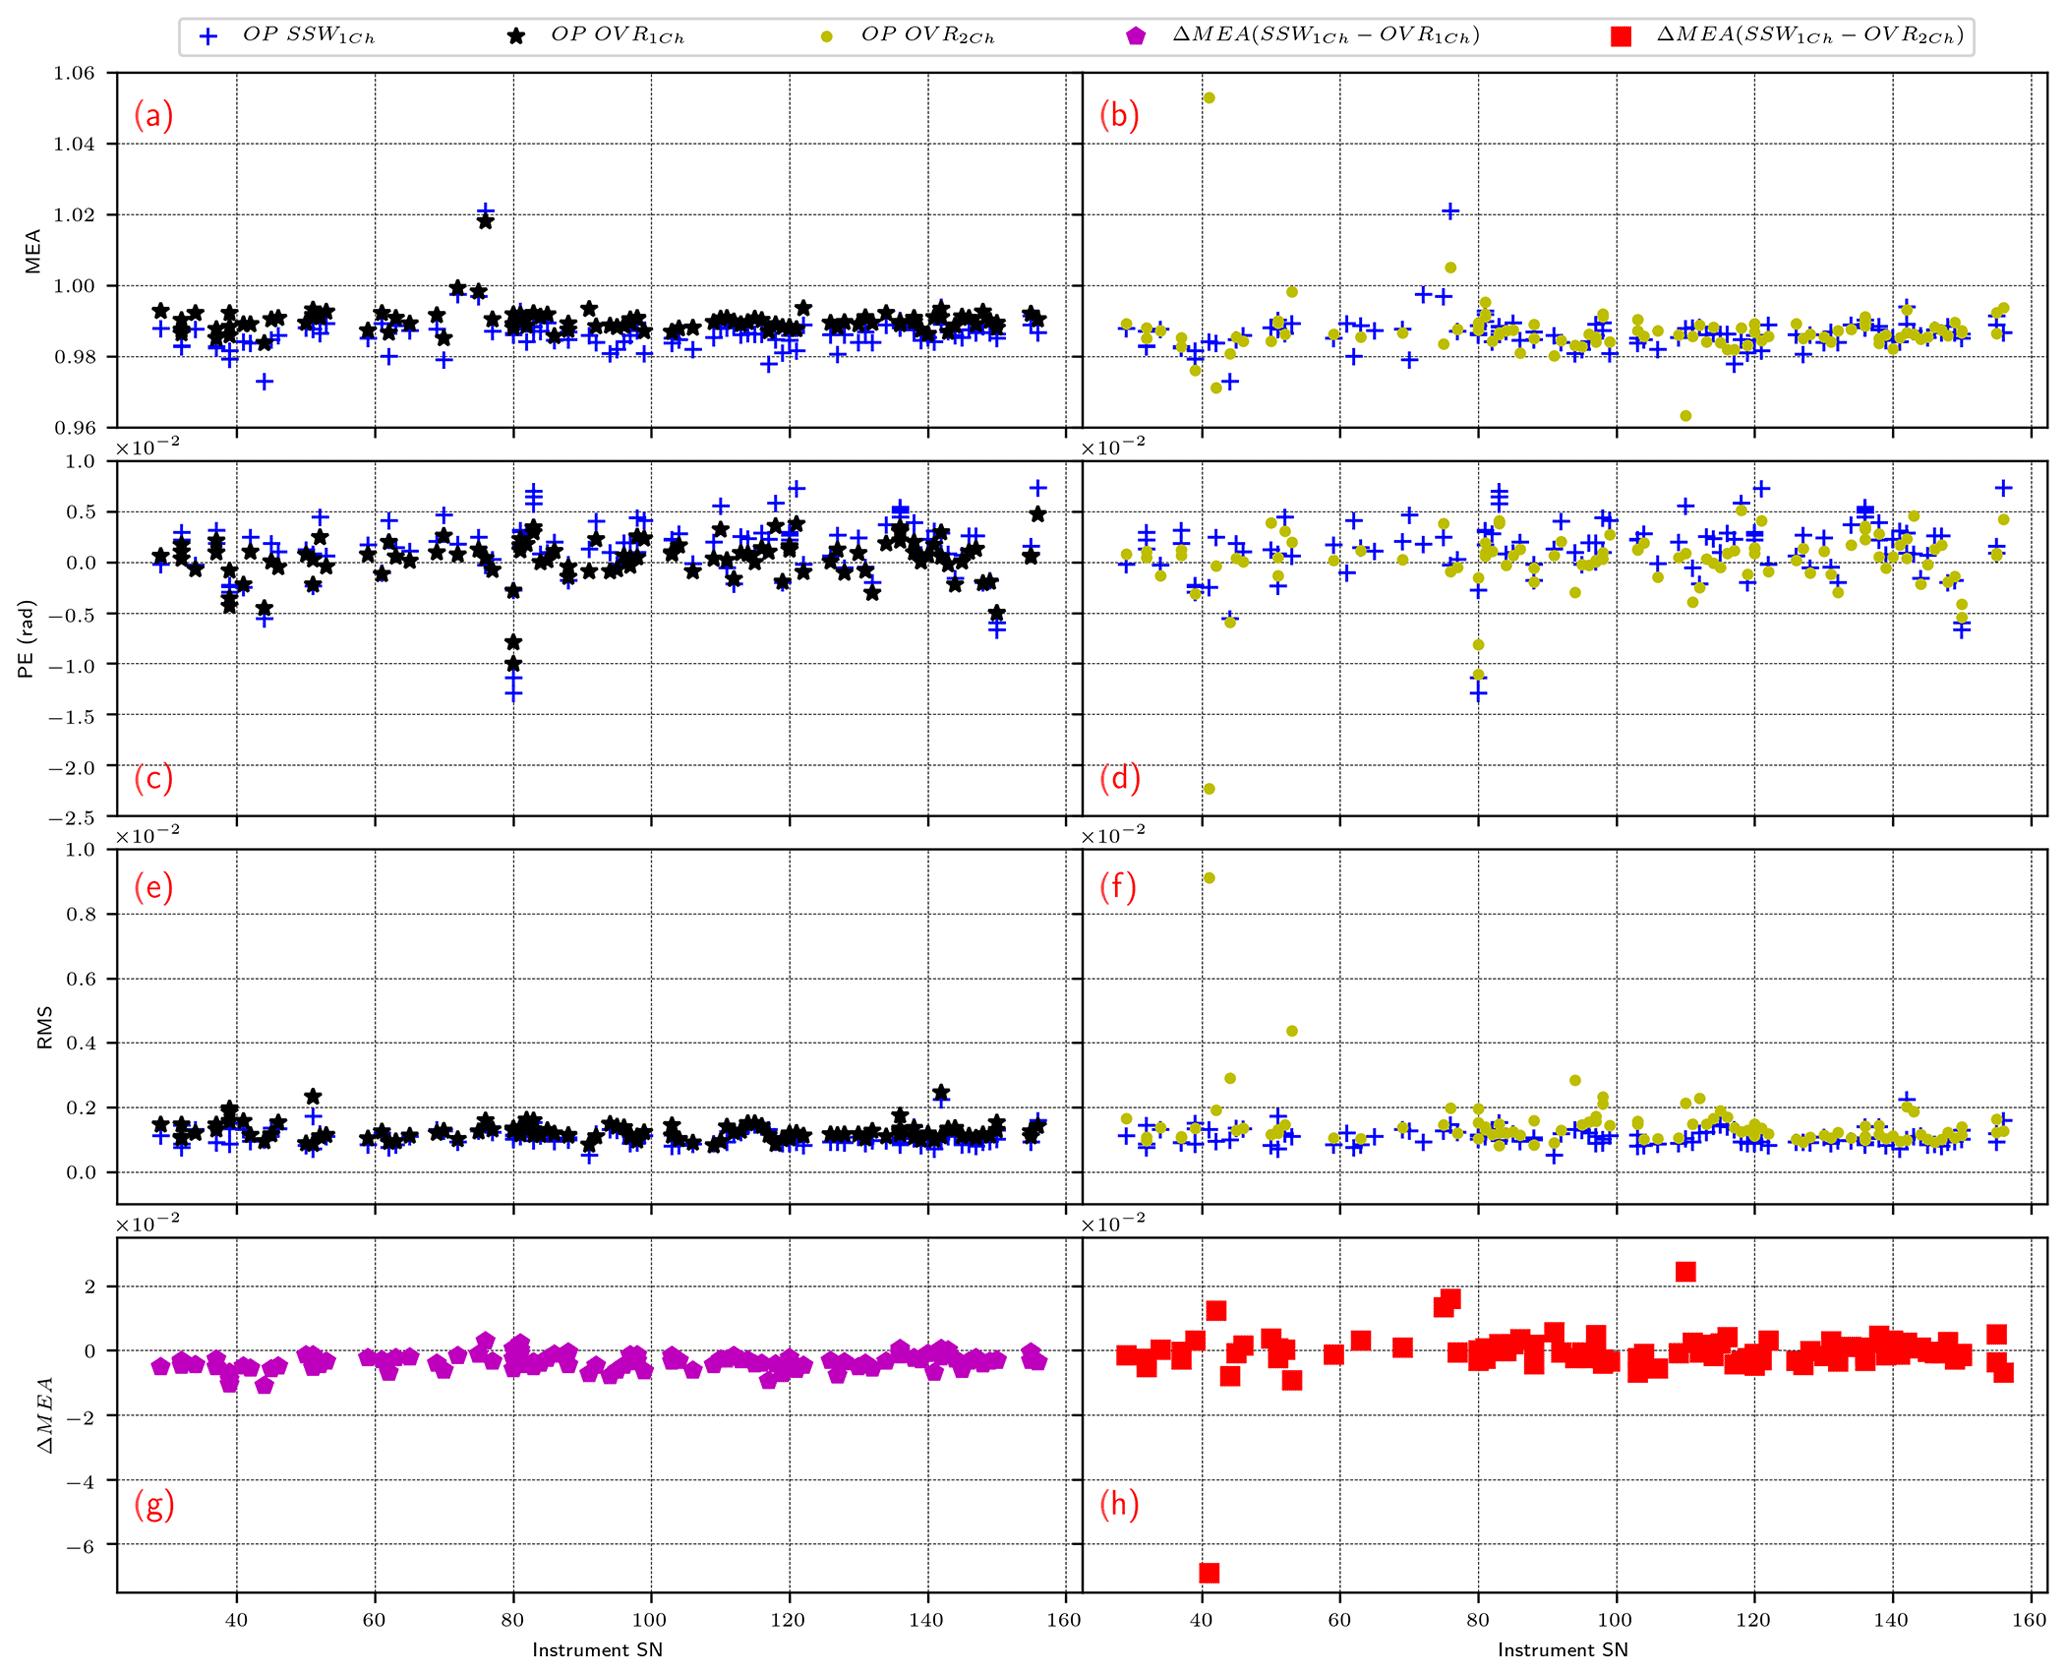Click the lowest yellow dot in panel (d)

click(x=1209, y=789)
